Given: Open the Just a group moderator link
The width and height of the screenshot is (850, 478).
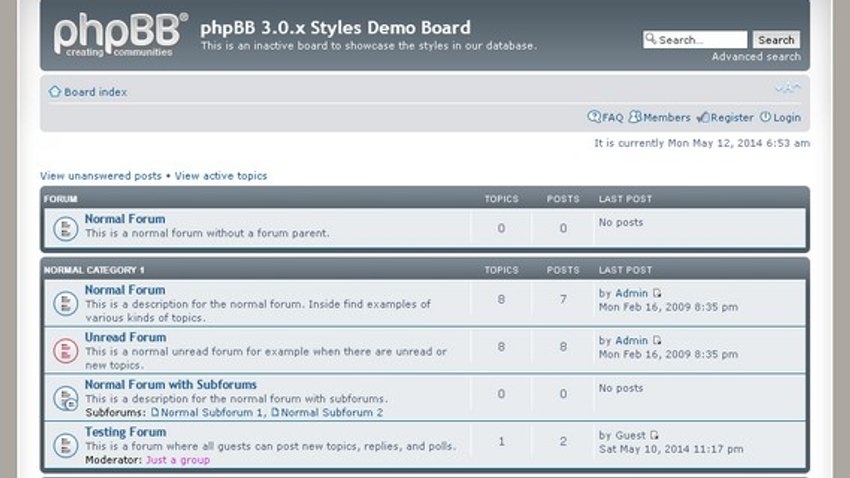Looking at the screenshot, I should click(178, 460).
